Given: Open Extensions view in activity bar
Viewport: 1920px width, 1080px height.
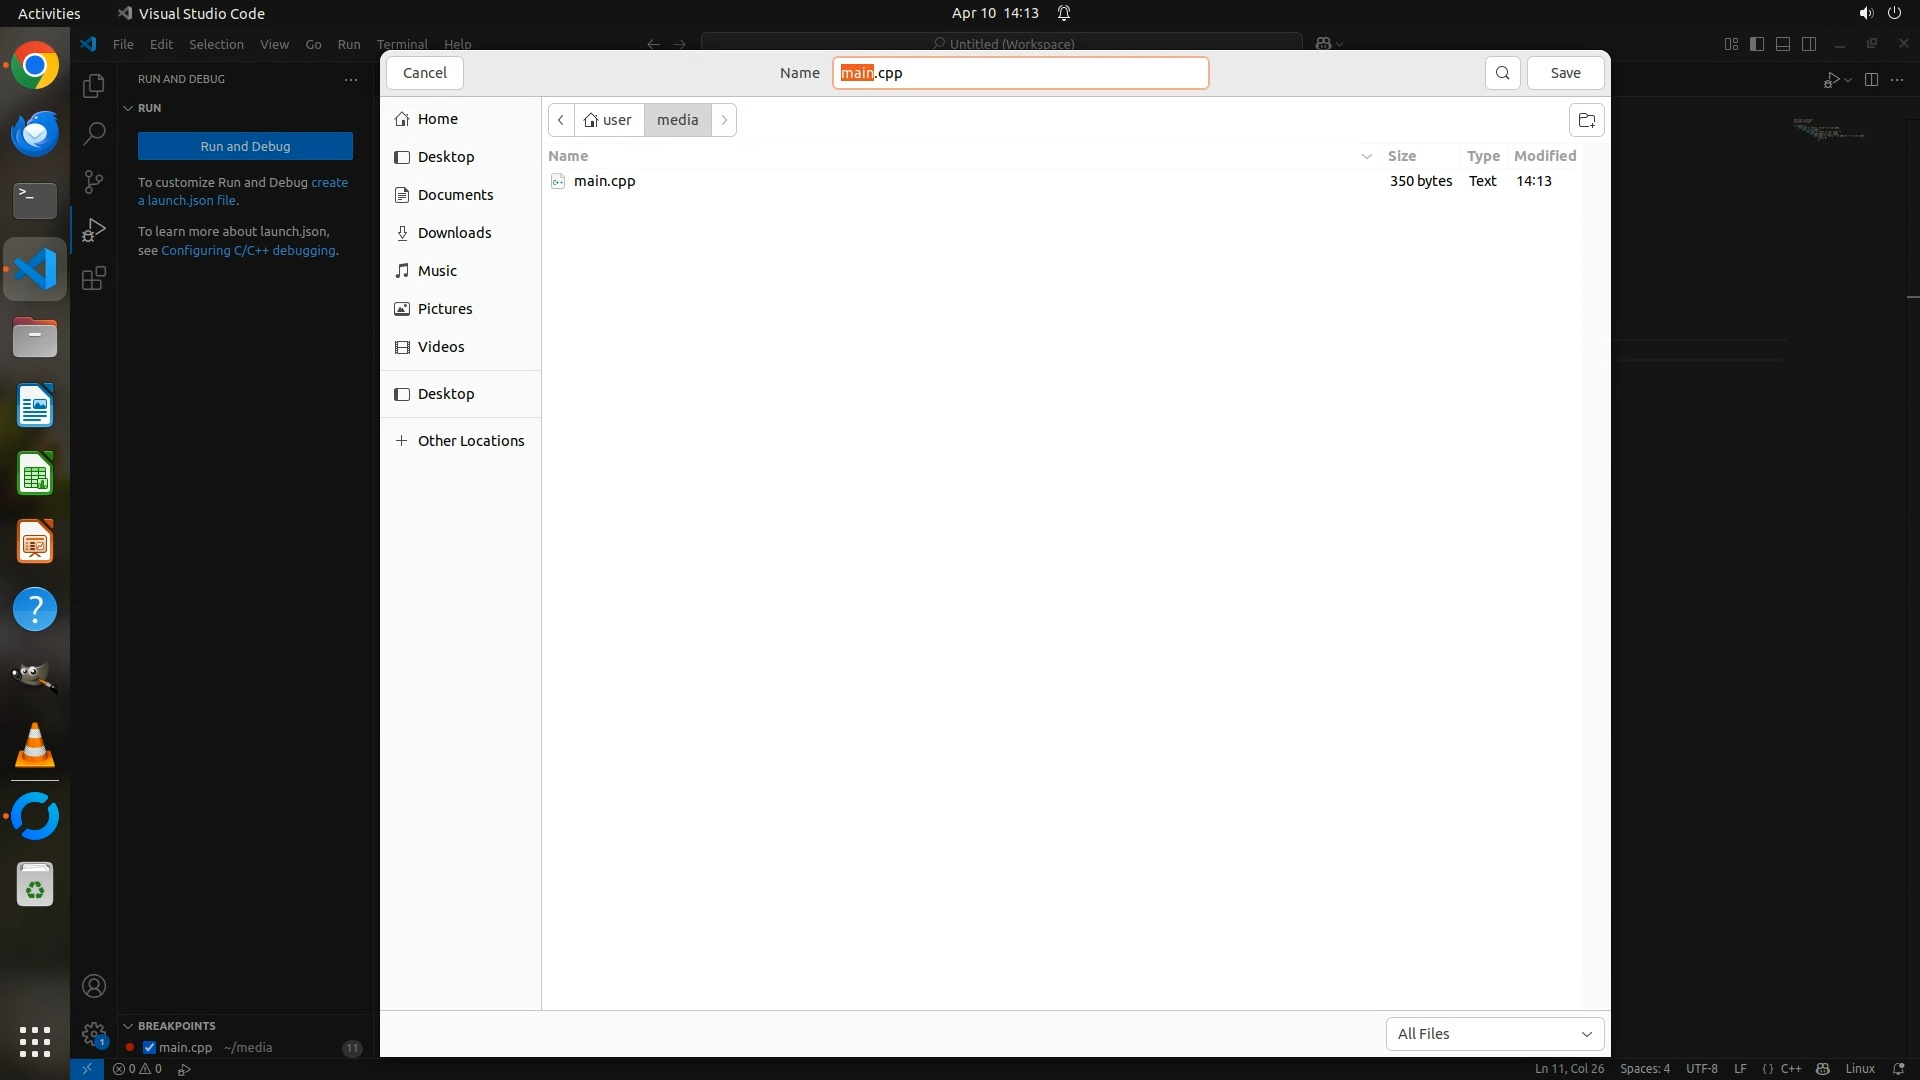Looking at the screenshot, I should pyautogui.click(x=93, y=279).
